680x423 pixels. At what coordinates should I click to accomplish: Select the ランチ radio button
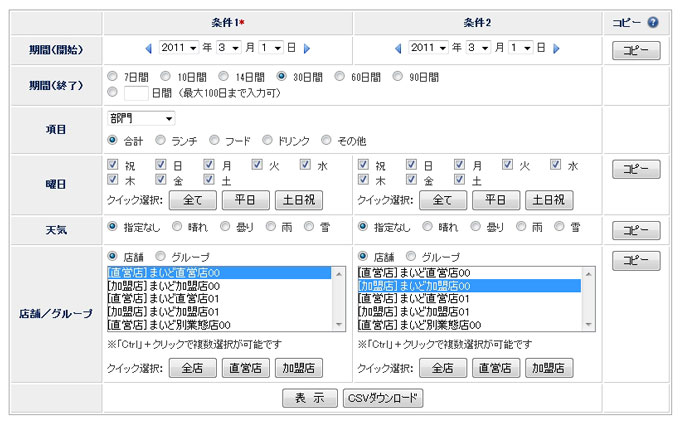(x=160, y=140)
